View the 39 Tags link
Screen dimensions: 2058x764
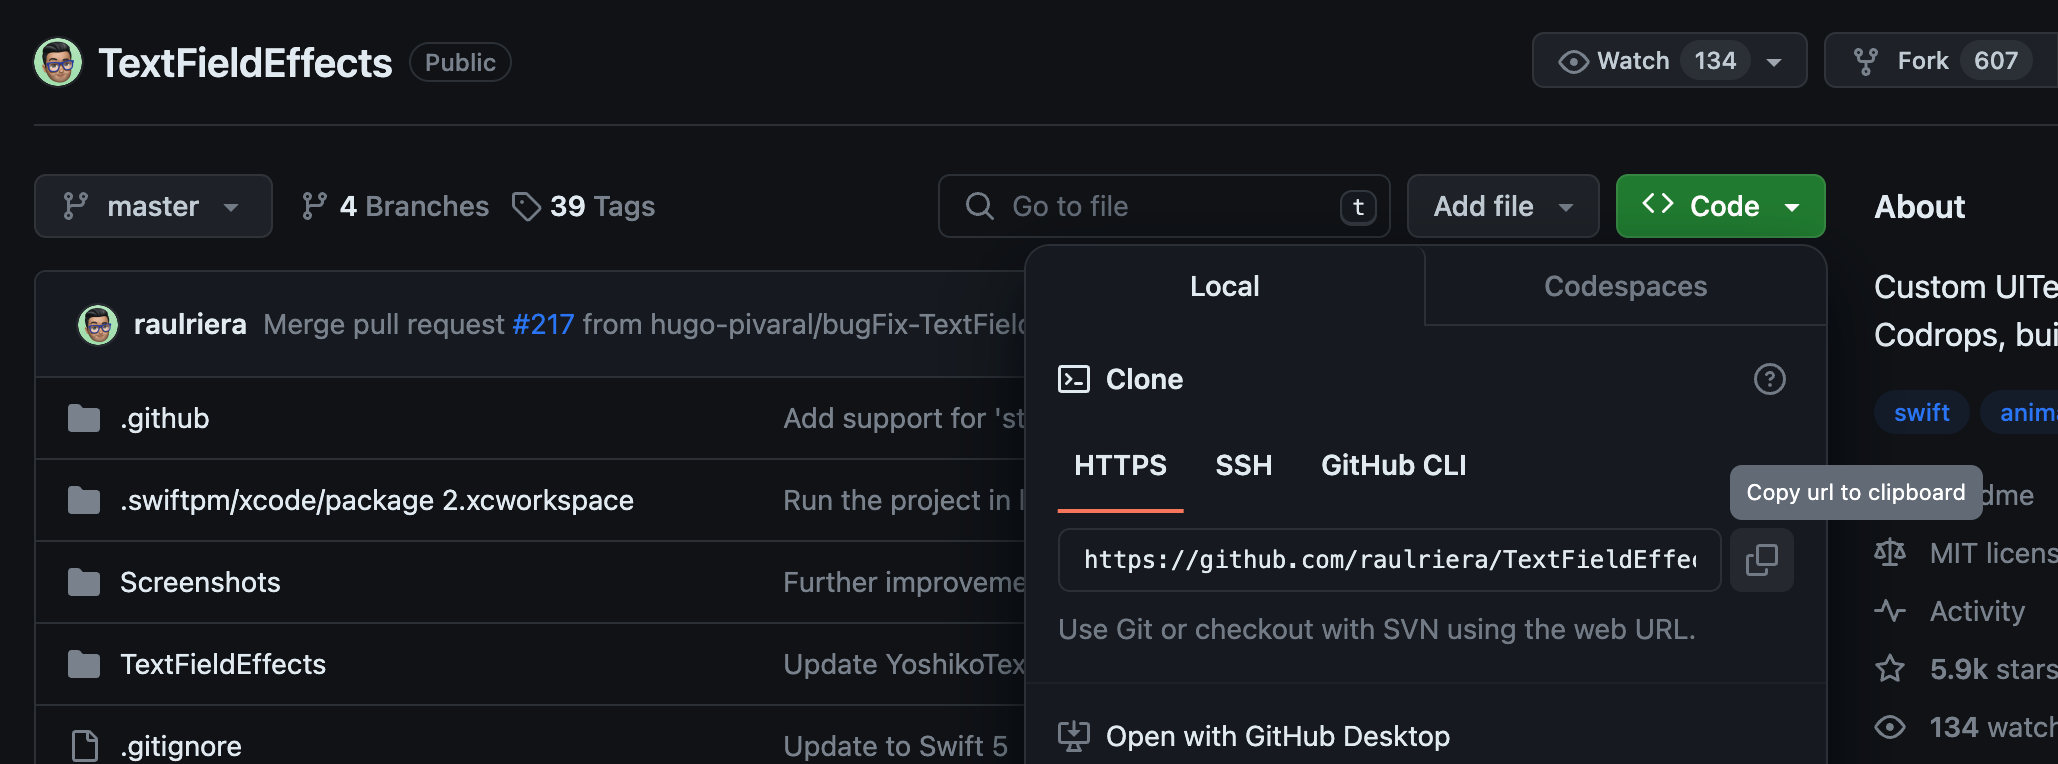583,206
